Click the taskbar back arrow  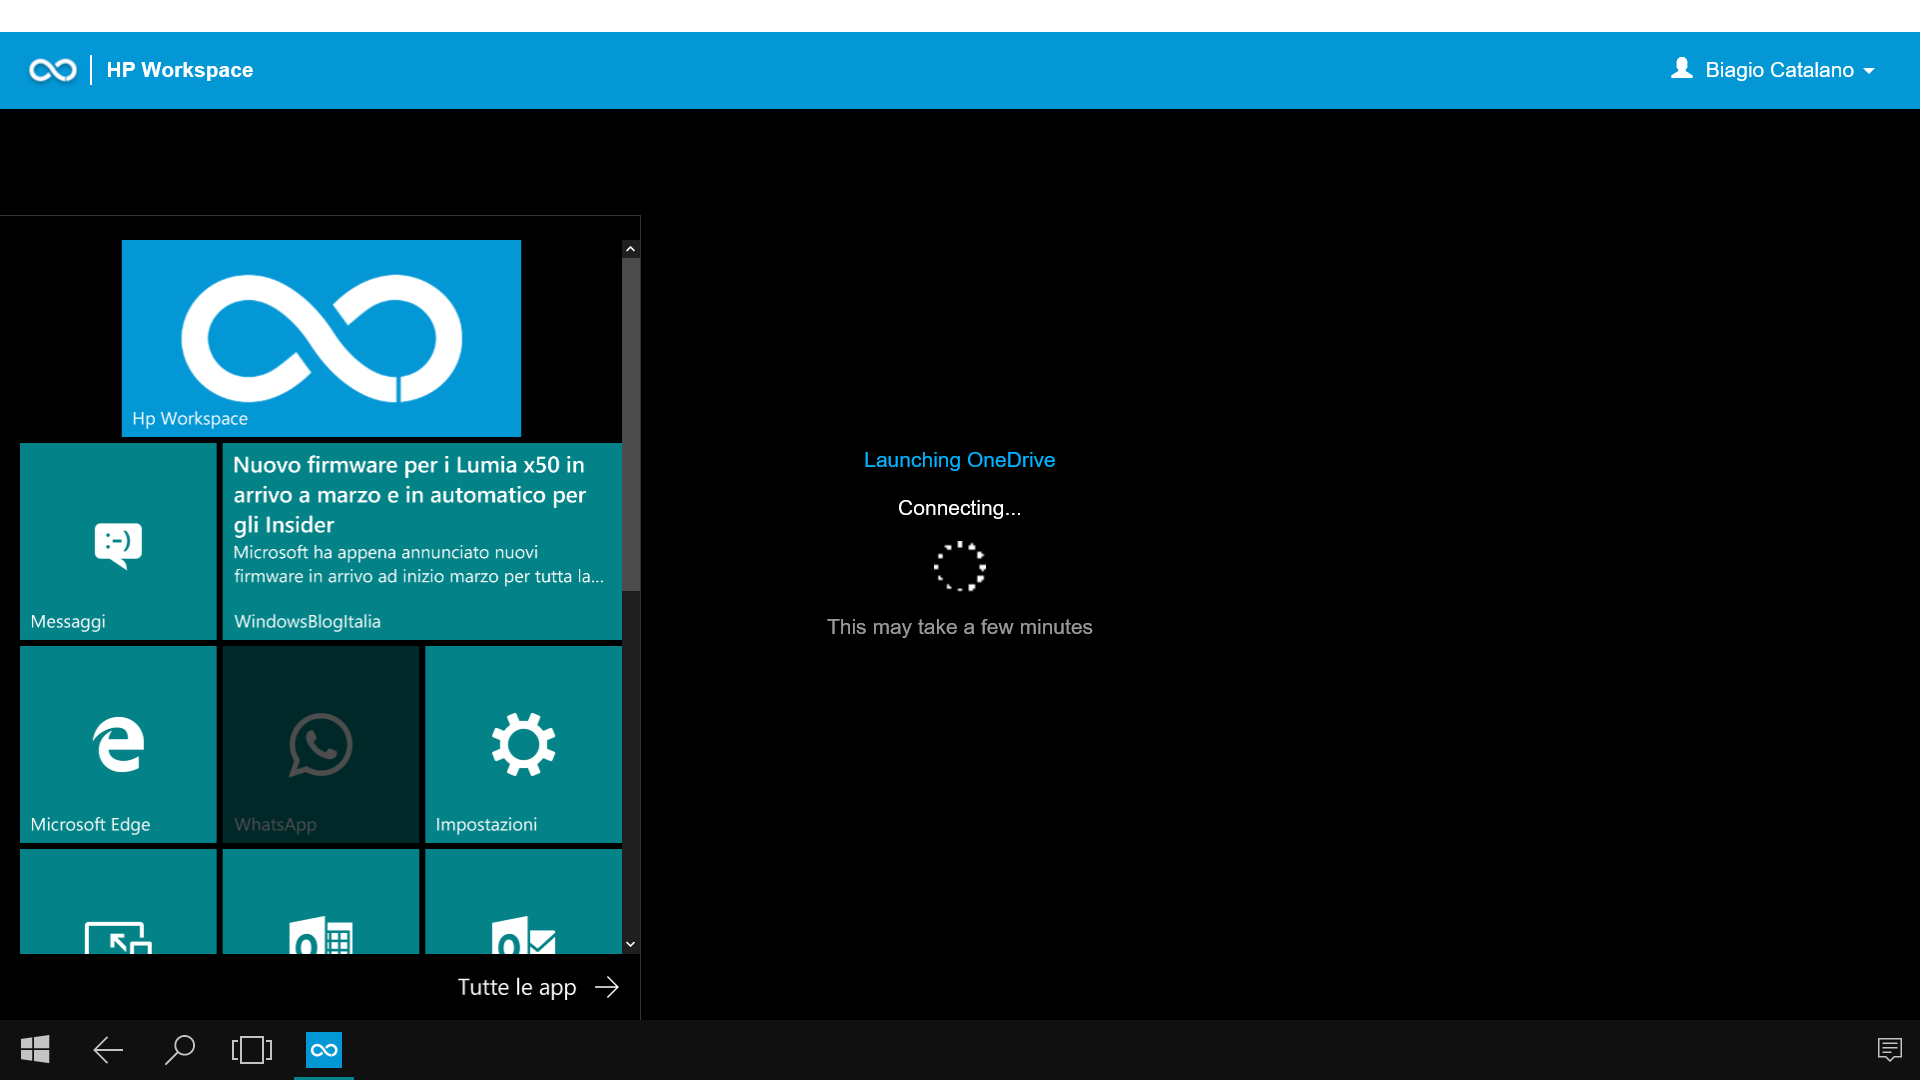pyautogui.click(x=108, y=1050)
